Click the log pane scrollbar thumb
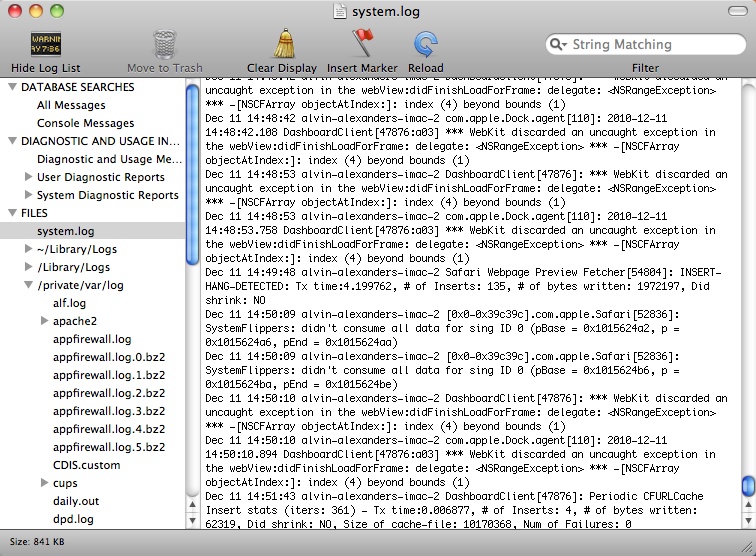Image resolution: width=756 pixels, height=556 pixels. coord(748,486)
